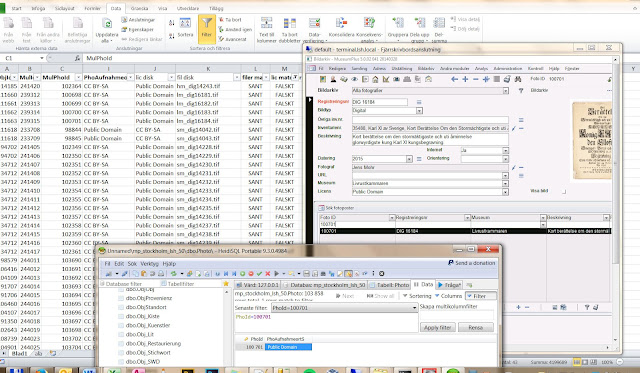Click house icon in MuseumPlus toolbar
Screen dimensions: 640x373
coord(375,79)
